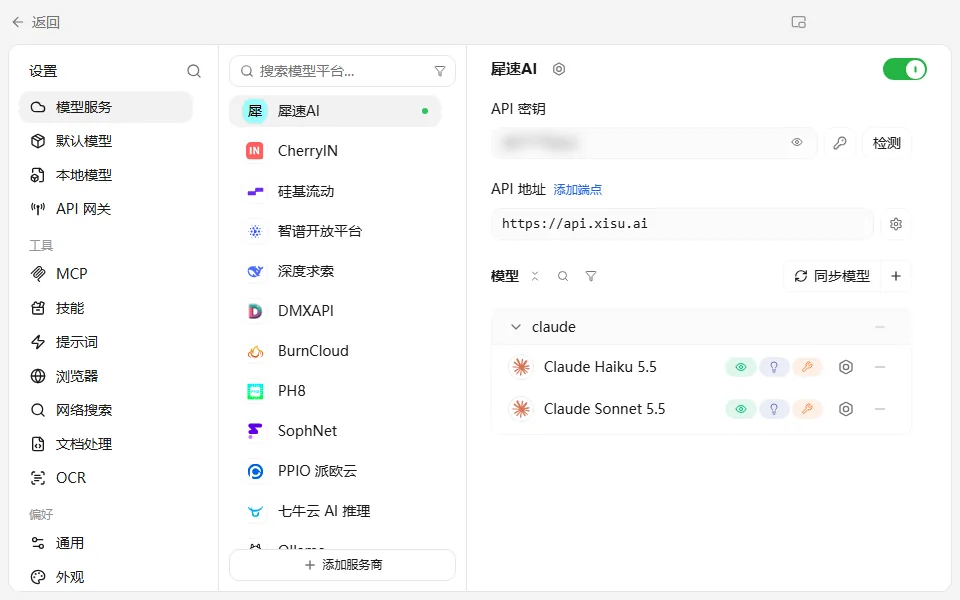Show API key with eye icon
Viewport: 960px width, 600px height.
tap(797, 142)
